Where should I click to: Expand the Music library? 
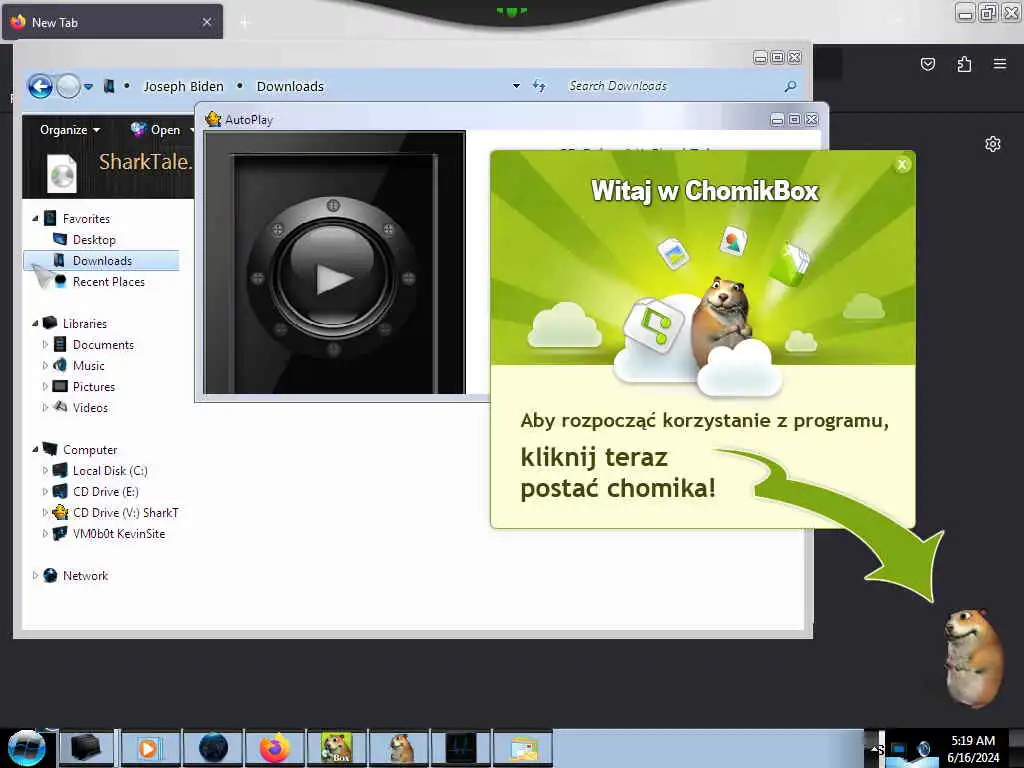(x=45, y=365)
